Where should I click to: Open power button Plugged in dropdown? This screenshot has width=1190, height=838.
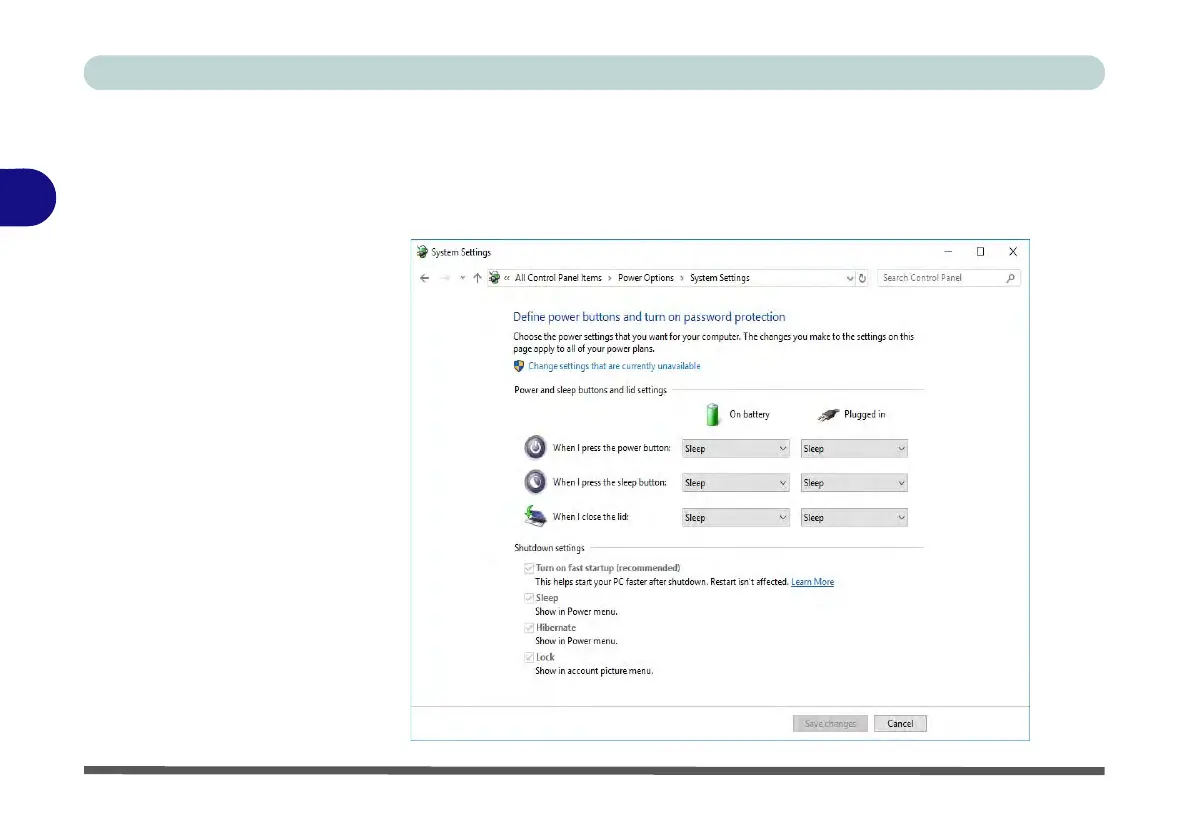(x=854, y=449)
